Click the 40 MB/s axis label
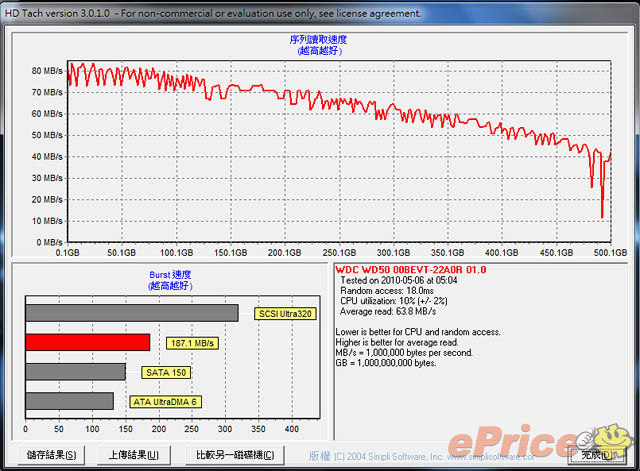This screenshot has width=640, height=471. [47, 157]
